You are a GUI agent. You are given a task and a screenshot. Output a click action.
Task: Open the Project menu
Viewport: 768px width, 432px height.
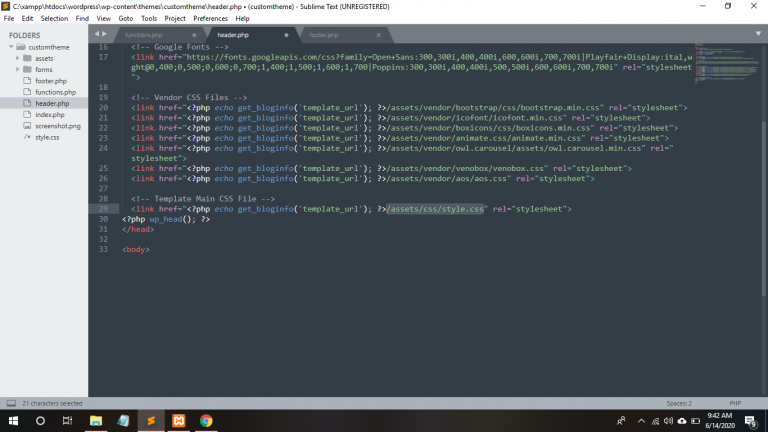[175, 19]
